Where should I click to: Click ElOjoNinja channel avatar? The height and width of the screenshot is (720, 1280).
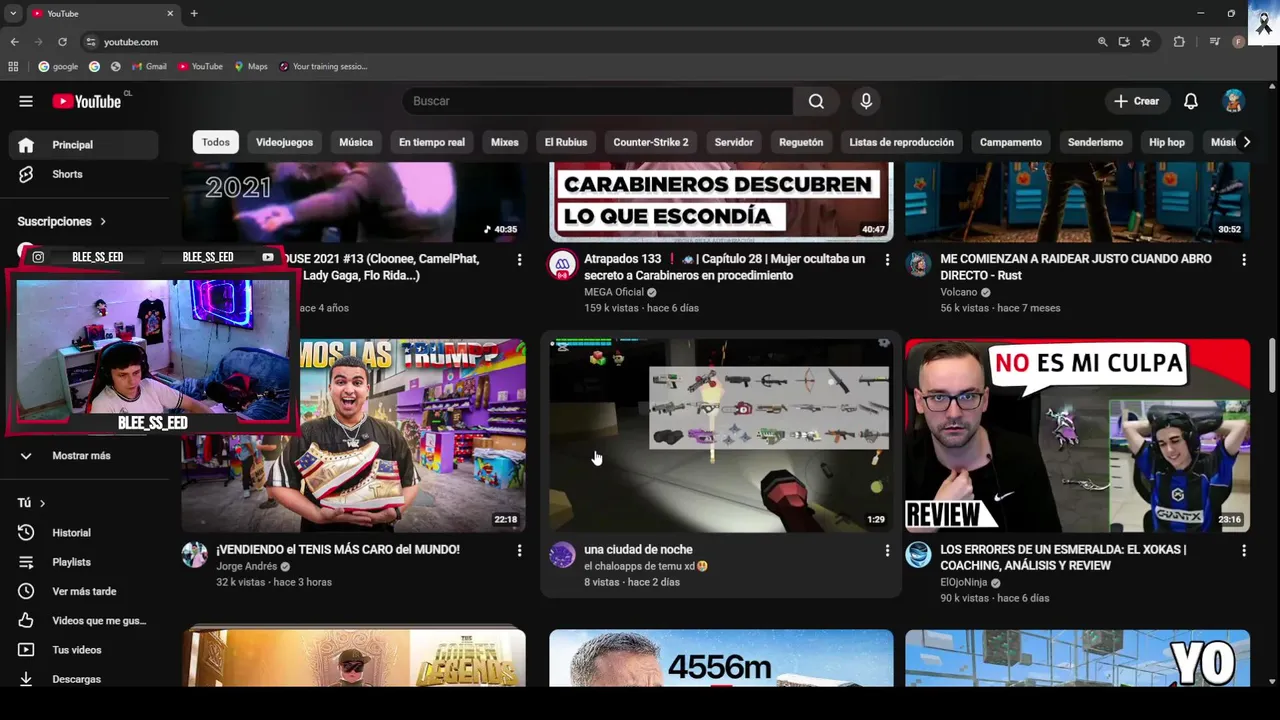918,555
